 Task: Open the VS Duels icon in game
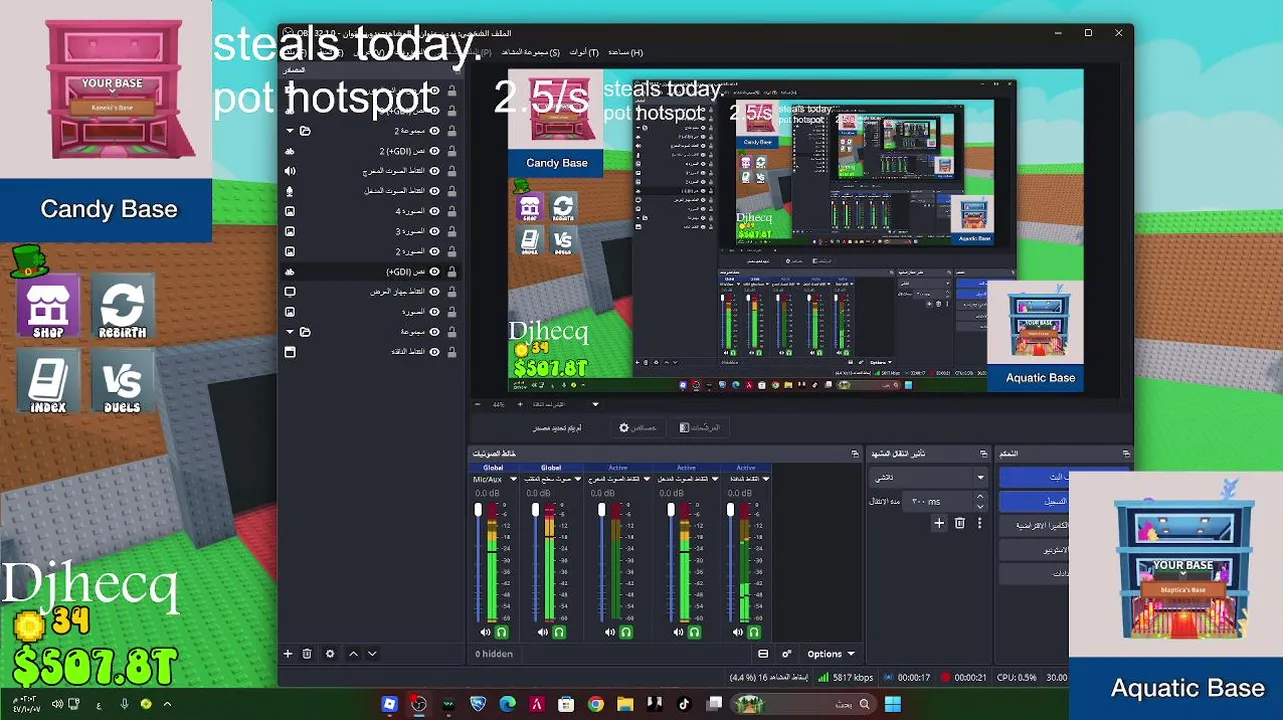tap(122, 381)
